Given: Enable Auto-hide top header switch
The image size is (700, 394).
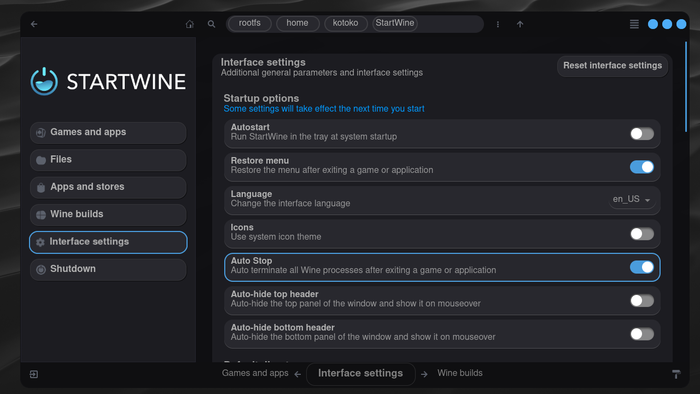Looking at the screenshot, I should (642, 301).
